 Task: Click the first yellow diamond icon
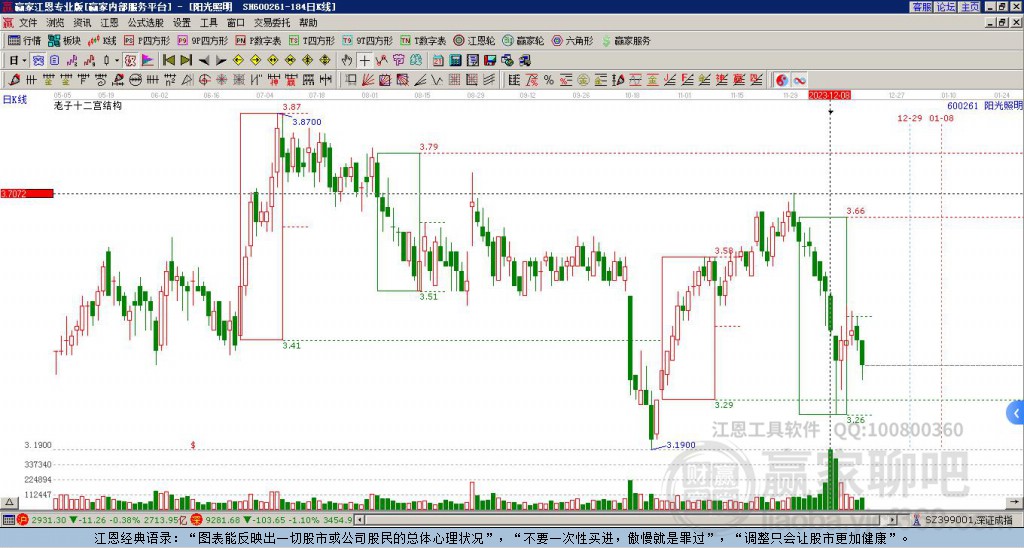tap(238, 61)
